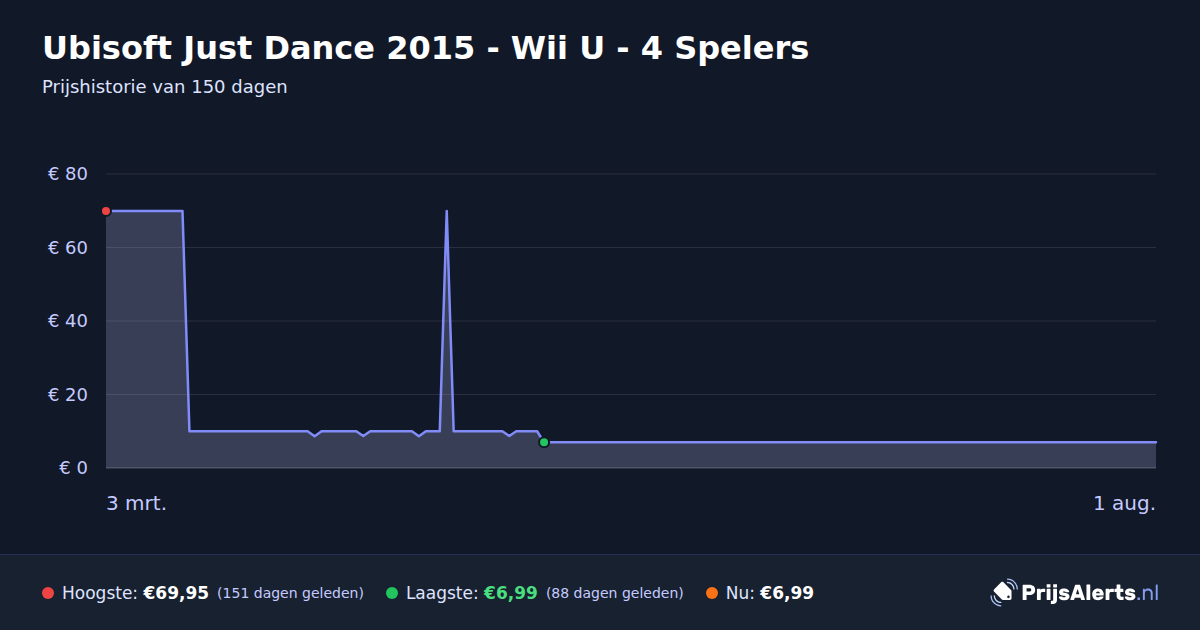This screenshot has height=630, width=1200.
Task: Click the € 0 axis label
Action: [73, 468]
